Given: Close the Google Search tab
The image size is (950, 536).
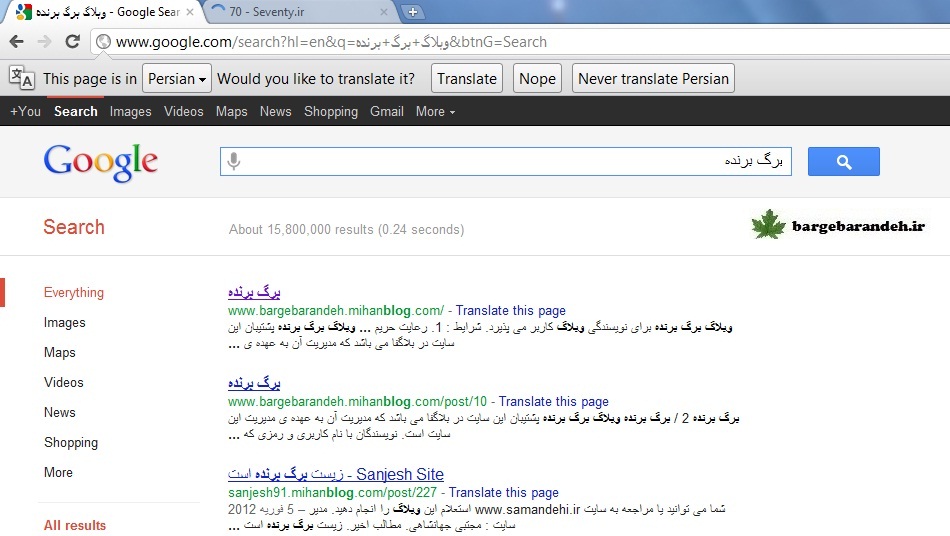Looking at the screenshot, I should pyautogui.click(x=190, y=12).
